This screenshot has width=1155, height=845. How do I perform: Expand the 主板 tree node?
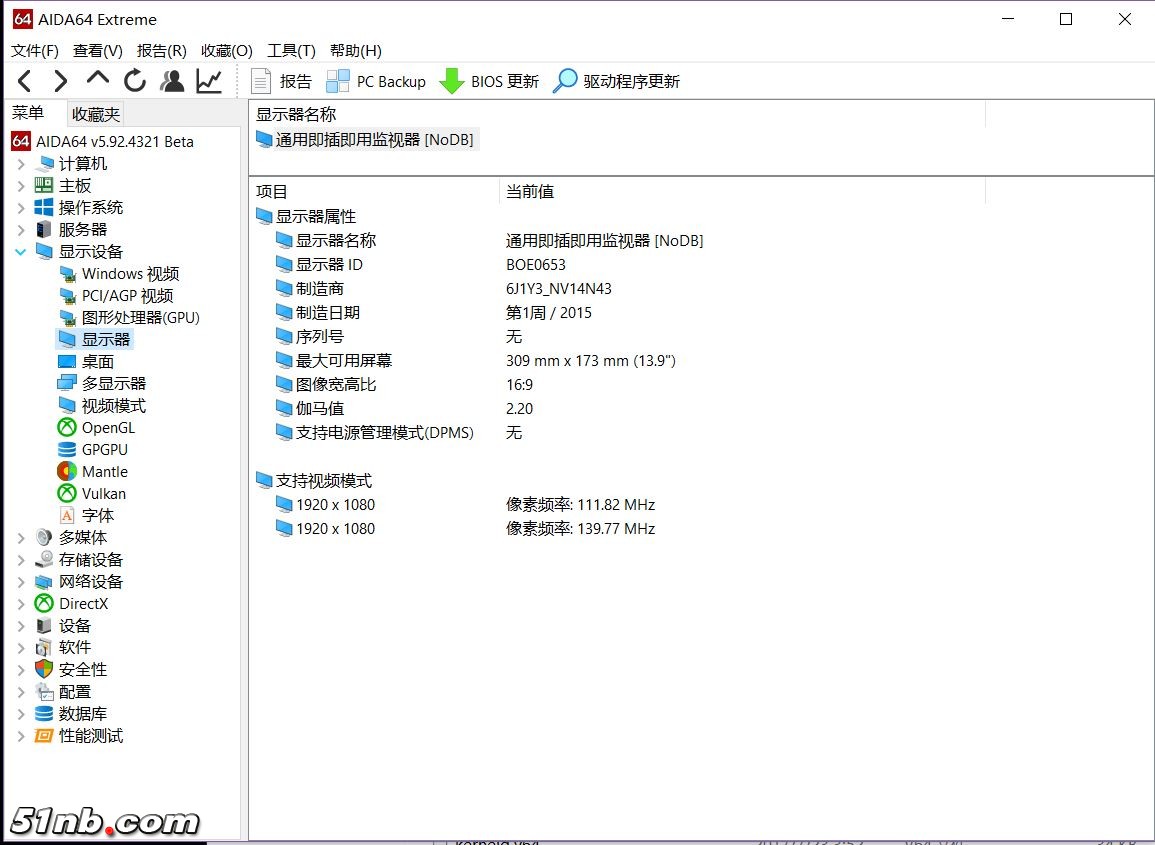[21, 186]
